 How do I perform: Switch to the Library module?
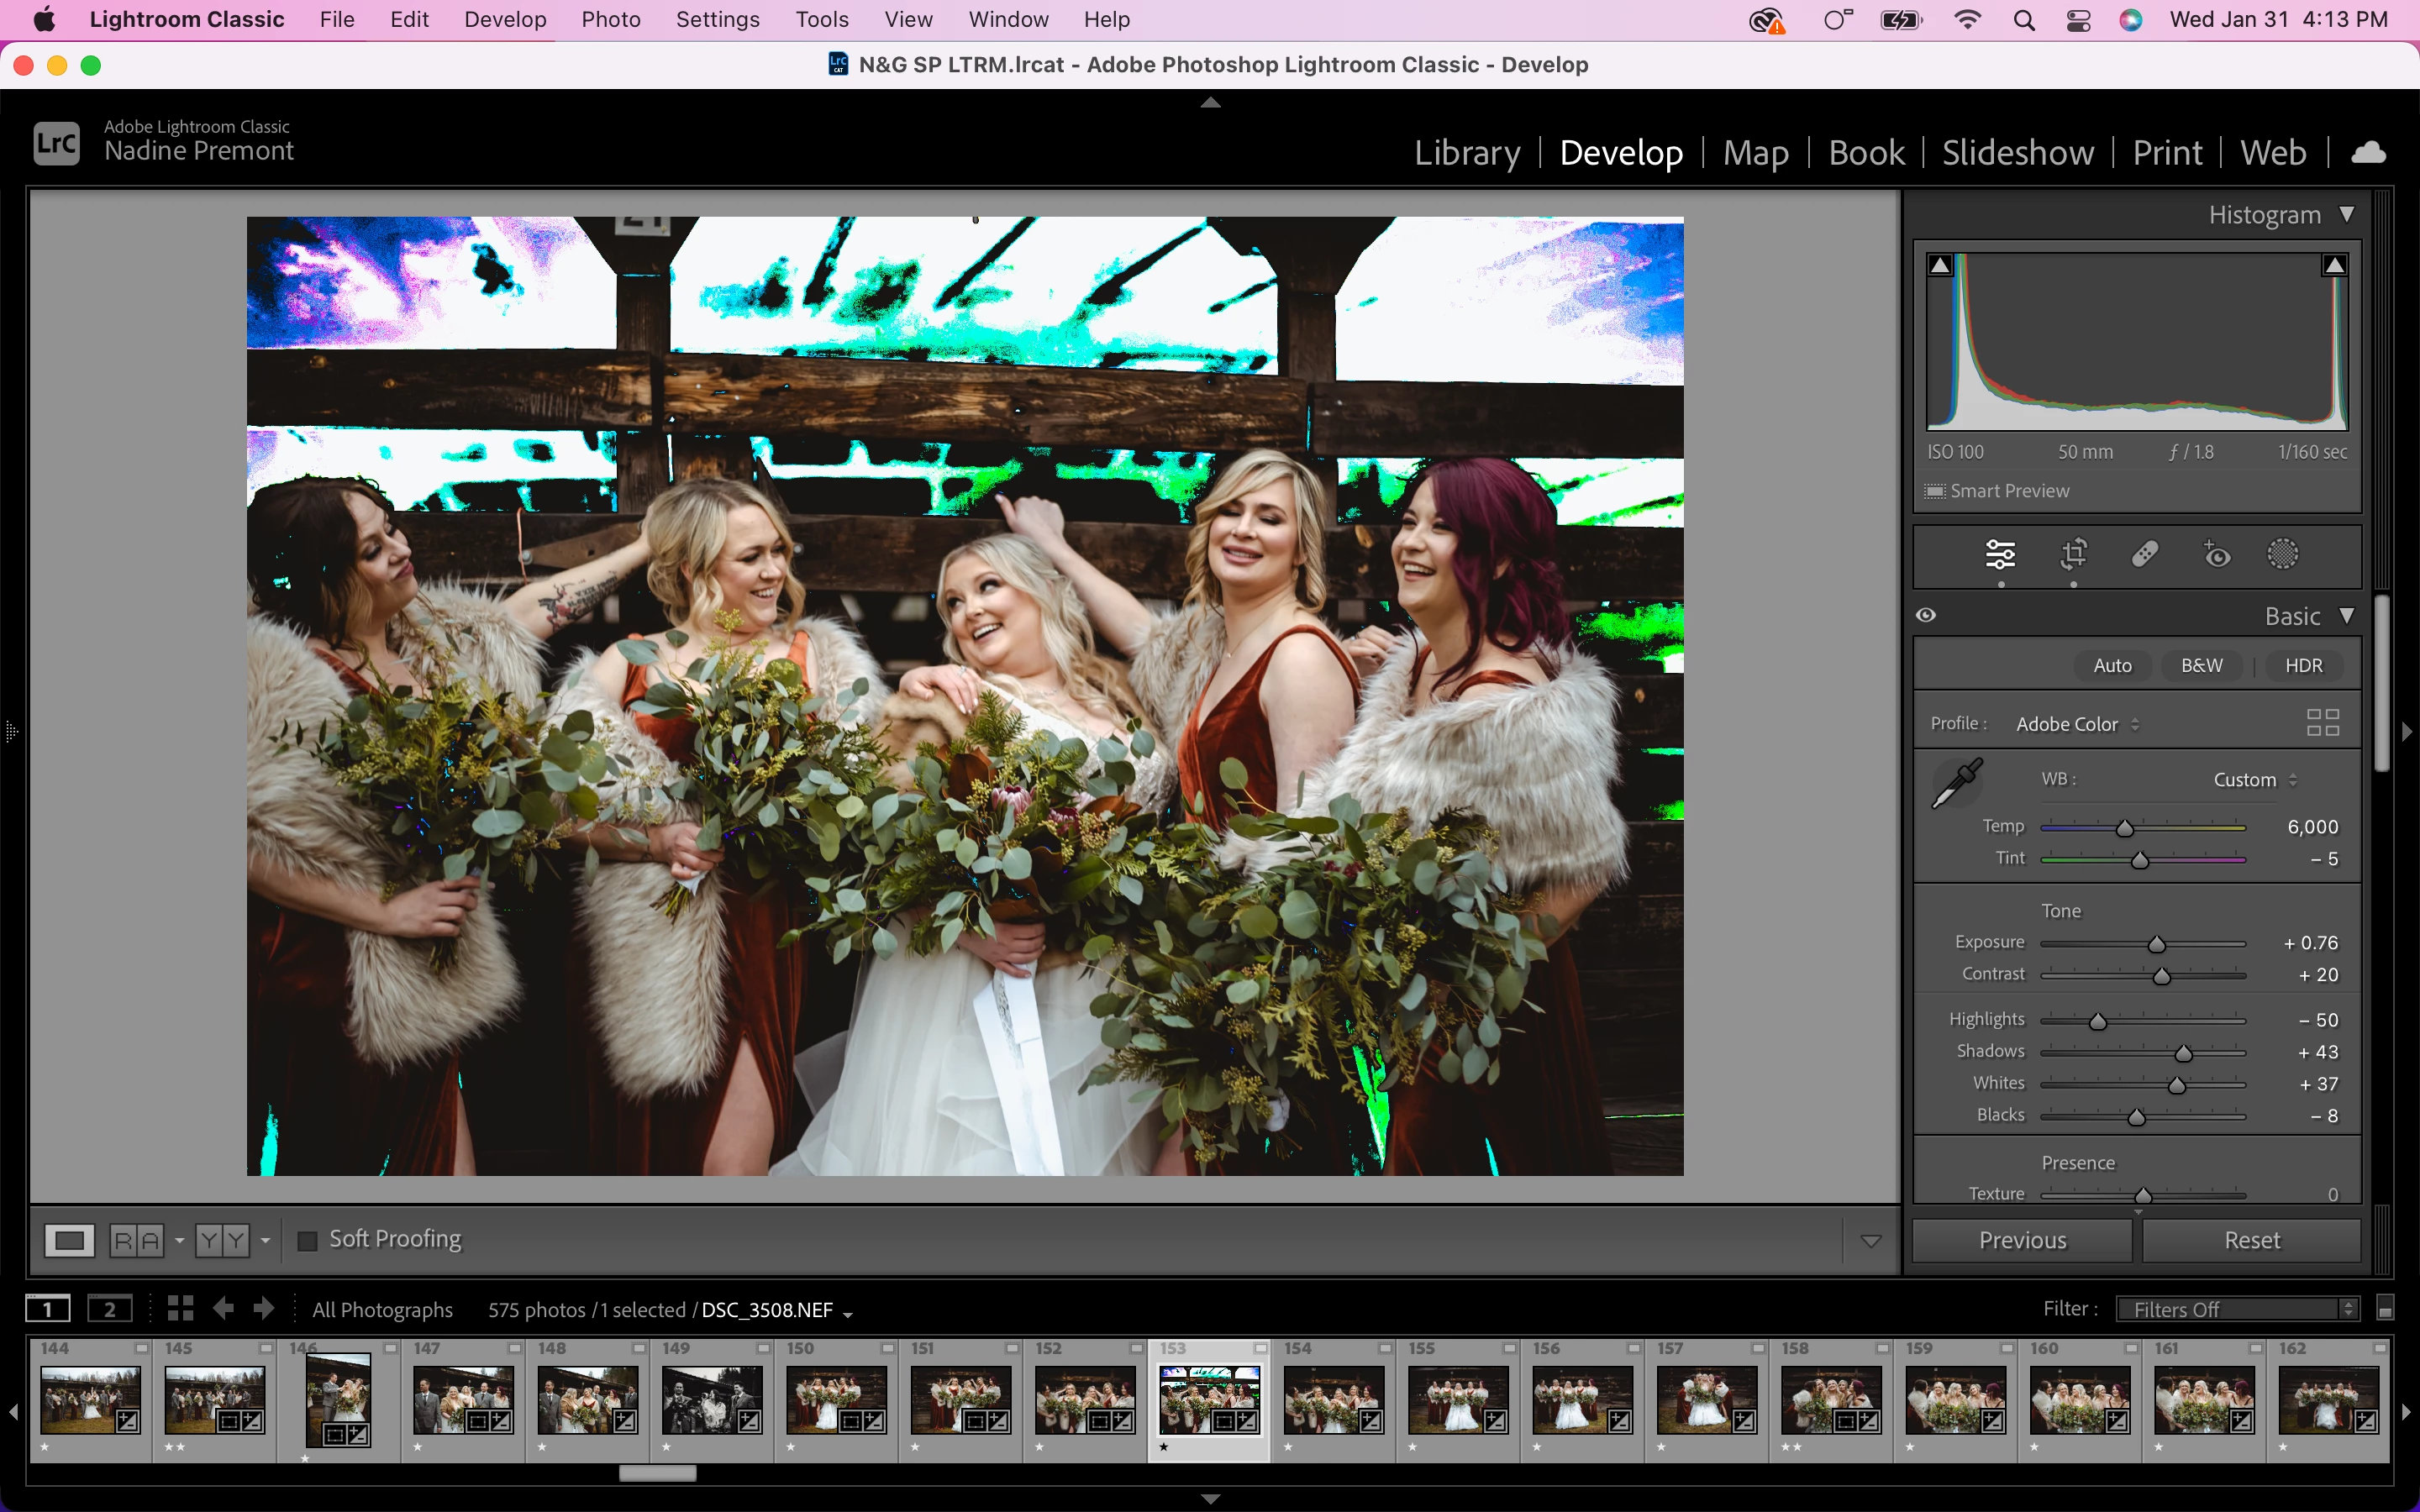click(1466, 153)
